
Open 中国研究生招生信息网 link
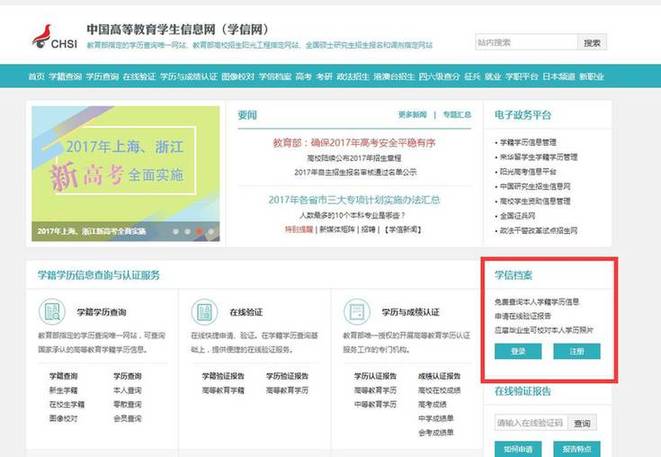point(535,186)
